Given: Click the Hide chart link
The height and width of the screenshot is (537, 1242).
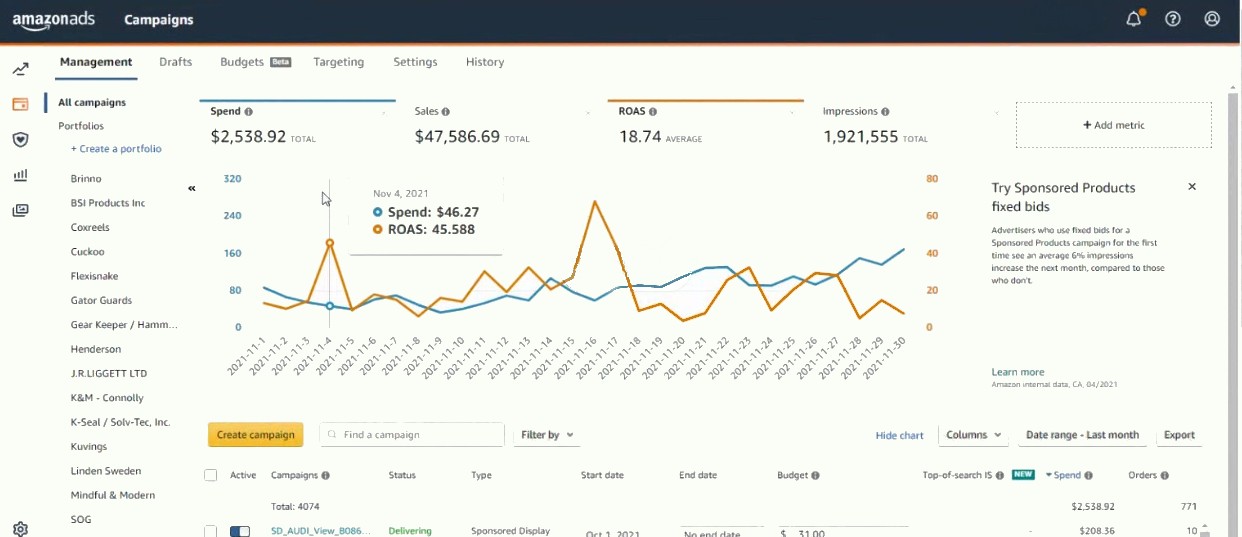Looking at the screenshot, I should tap(900, 435).
